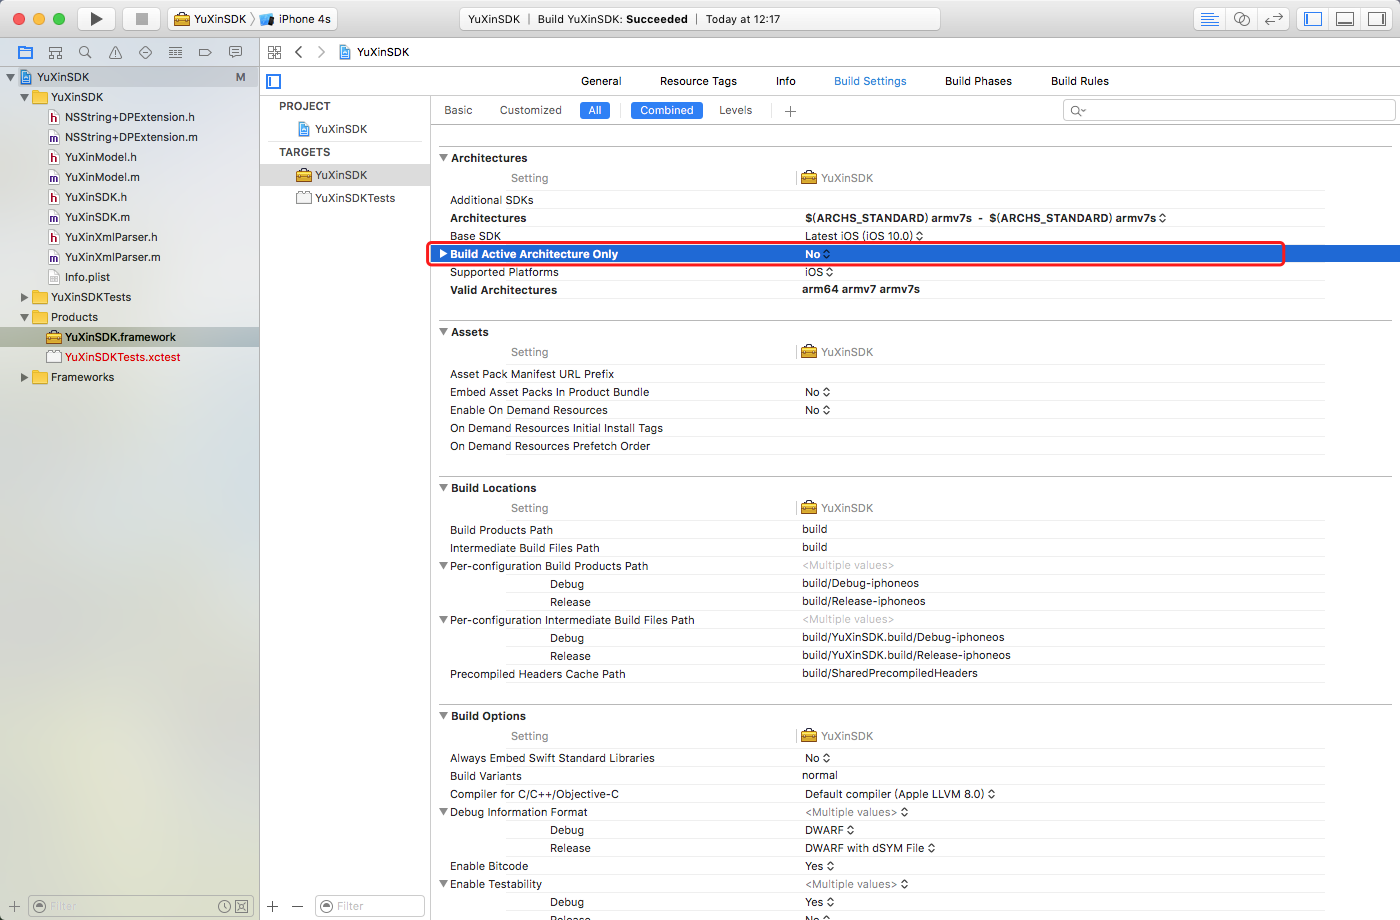The width and height of the screenshot is (1400, 920).
Task: Select the Combined view mode
Action: coord(667,110)
